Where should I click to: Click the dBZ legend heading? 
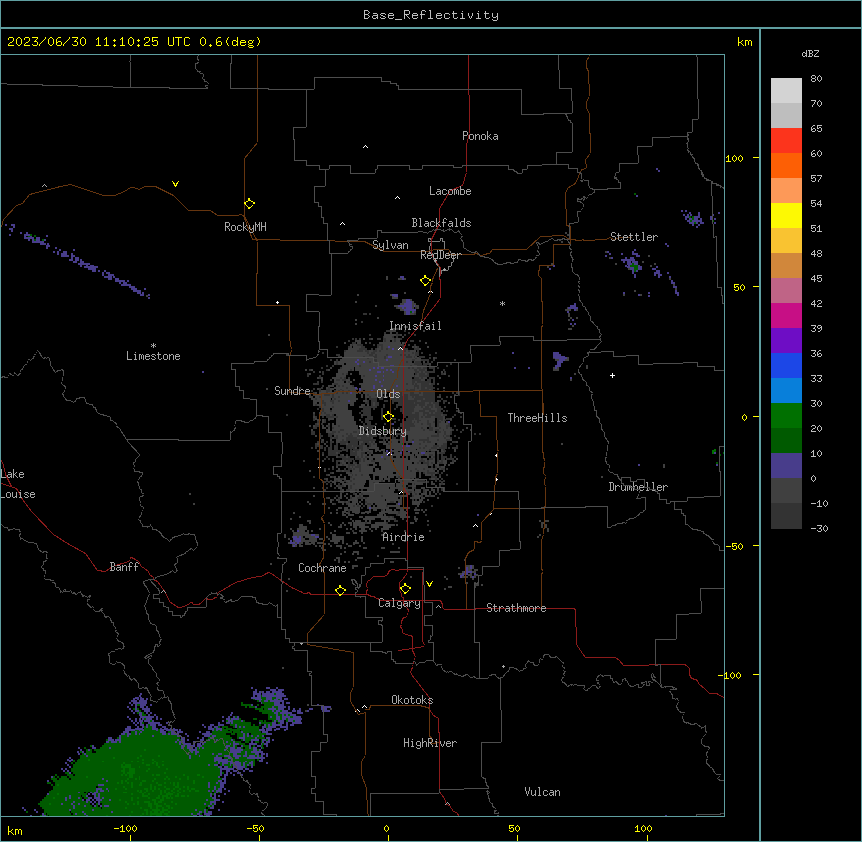point(810,53)
